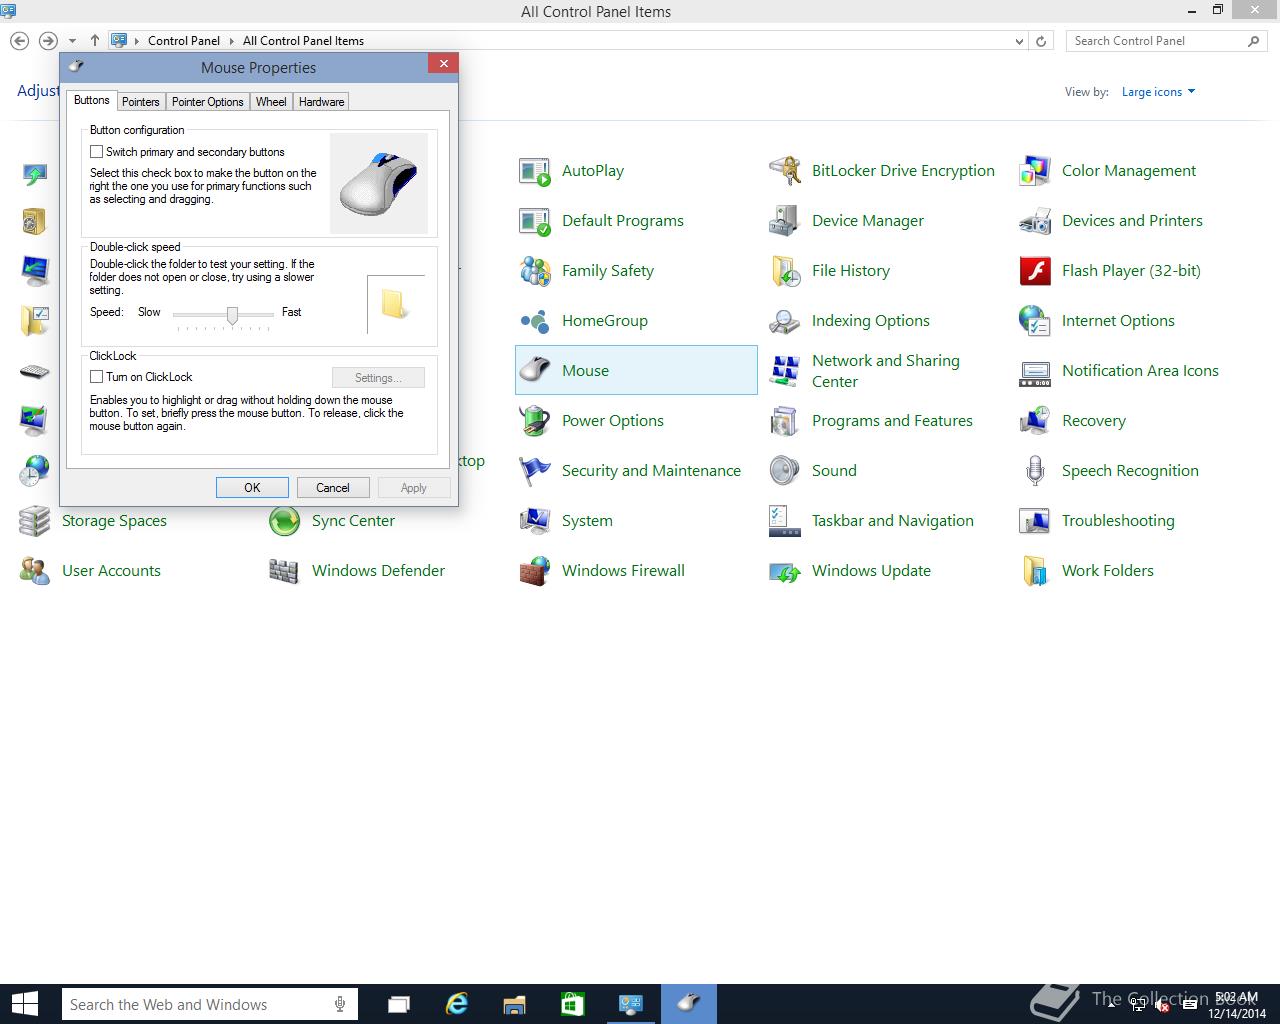Open the Windows Firewall icon

pyautogui.click(x=535, y=571)
